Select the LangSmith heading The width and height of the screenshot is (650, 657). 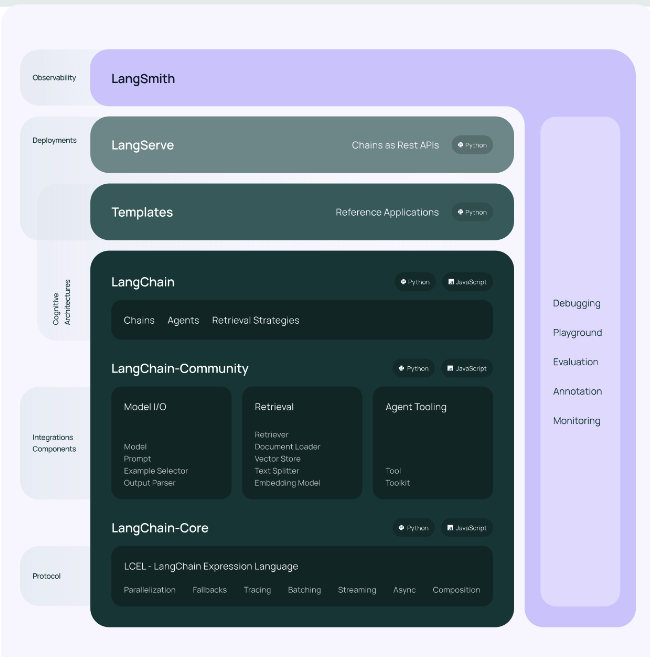pos(143,79)
